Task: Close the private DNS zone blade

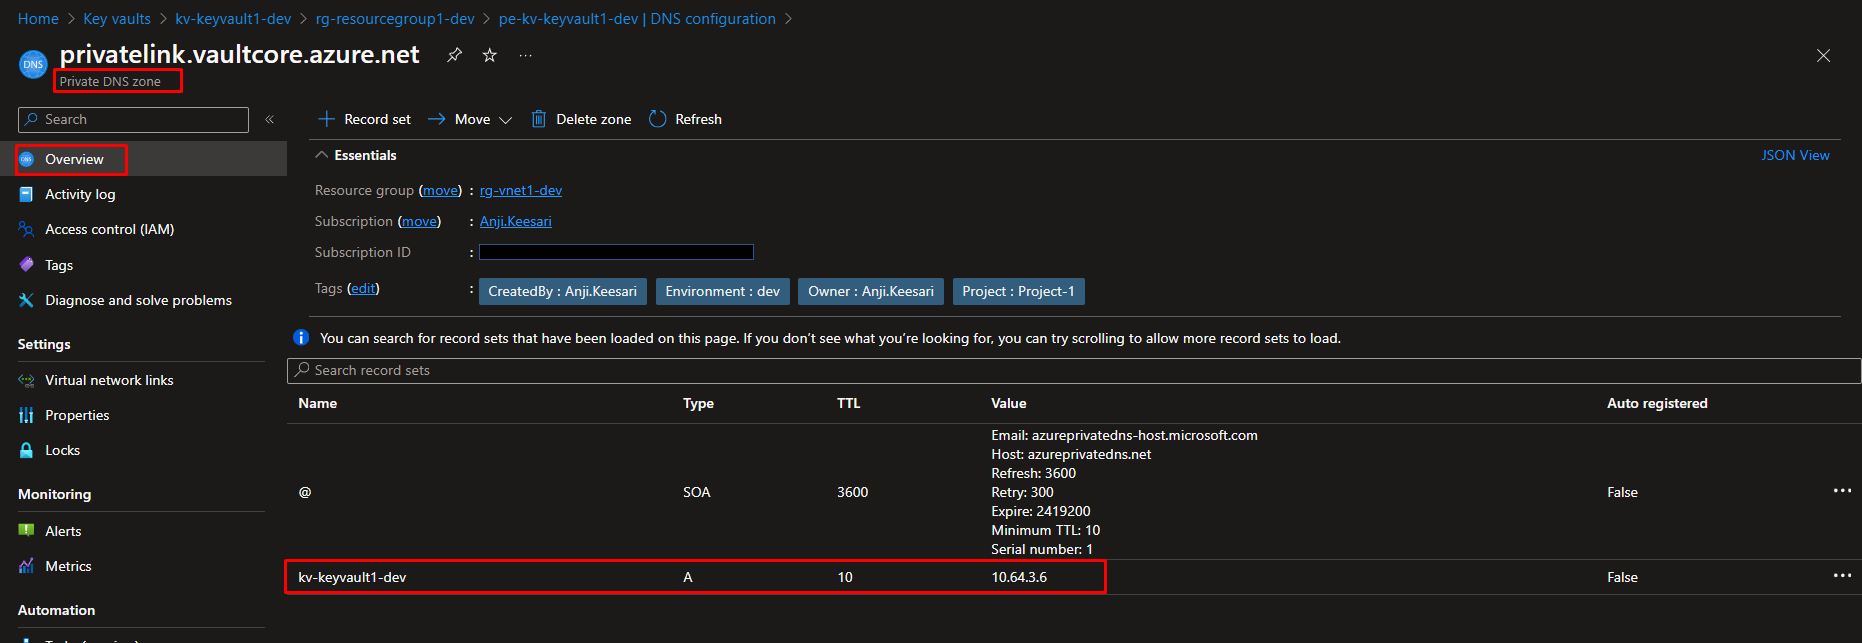Action: pos(1823,56)
